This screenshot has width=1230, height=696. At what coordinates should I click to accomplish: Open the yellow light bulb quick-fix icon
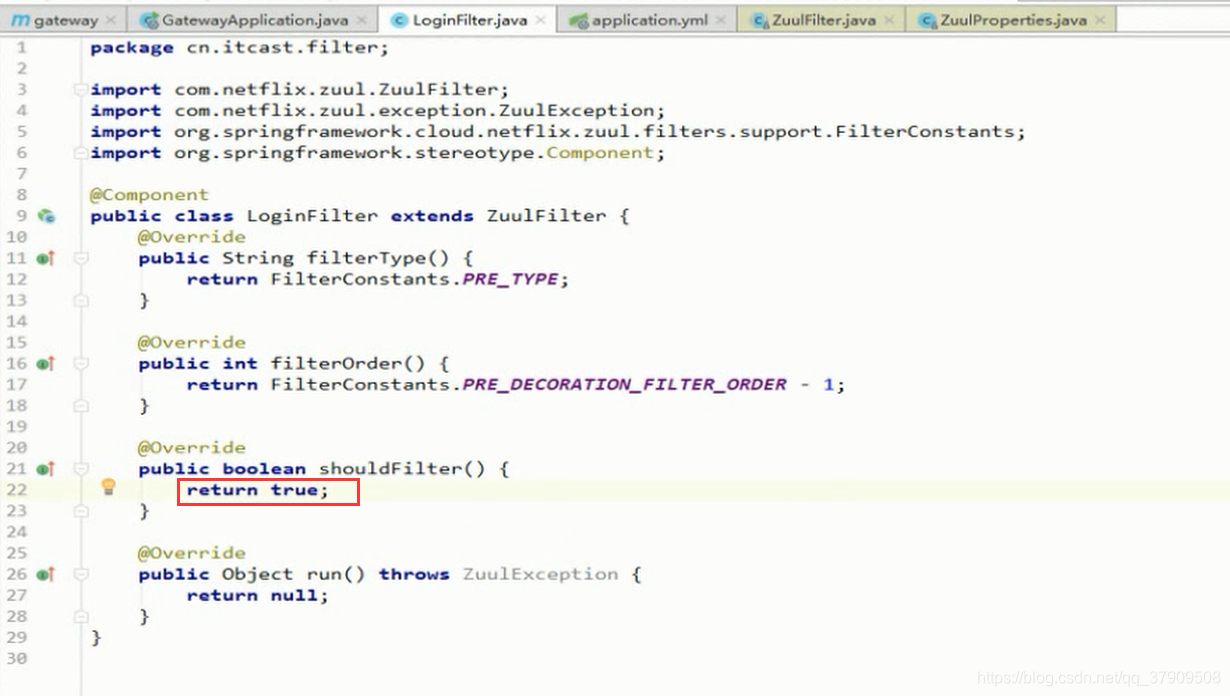[109, 487]
